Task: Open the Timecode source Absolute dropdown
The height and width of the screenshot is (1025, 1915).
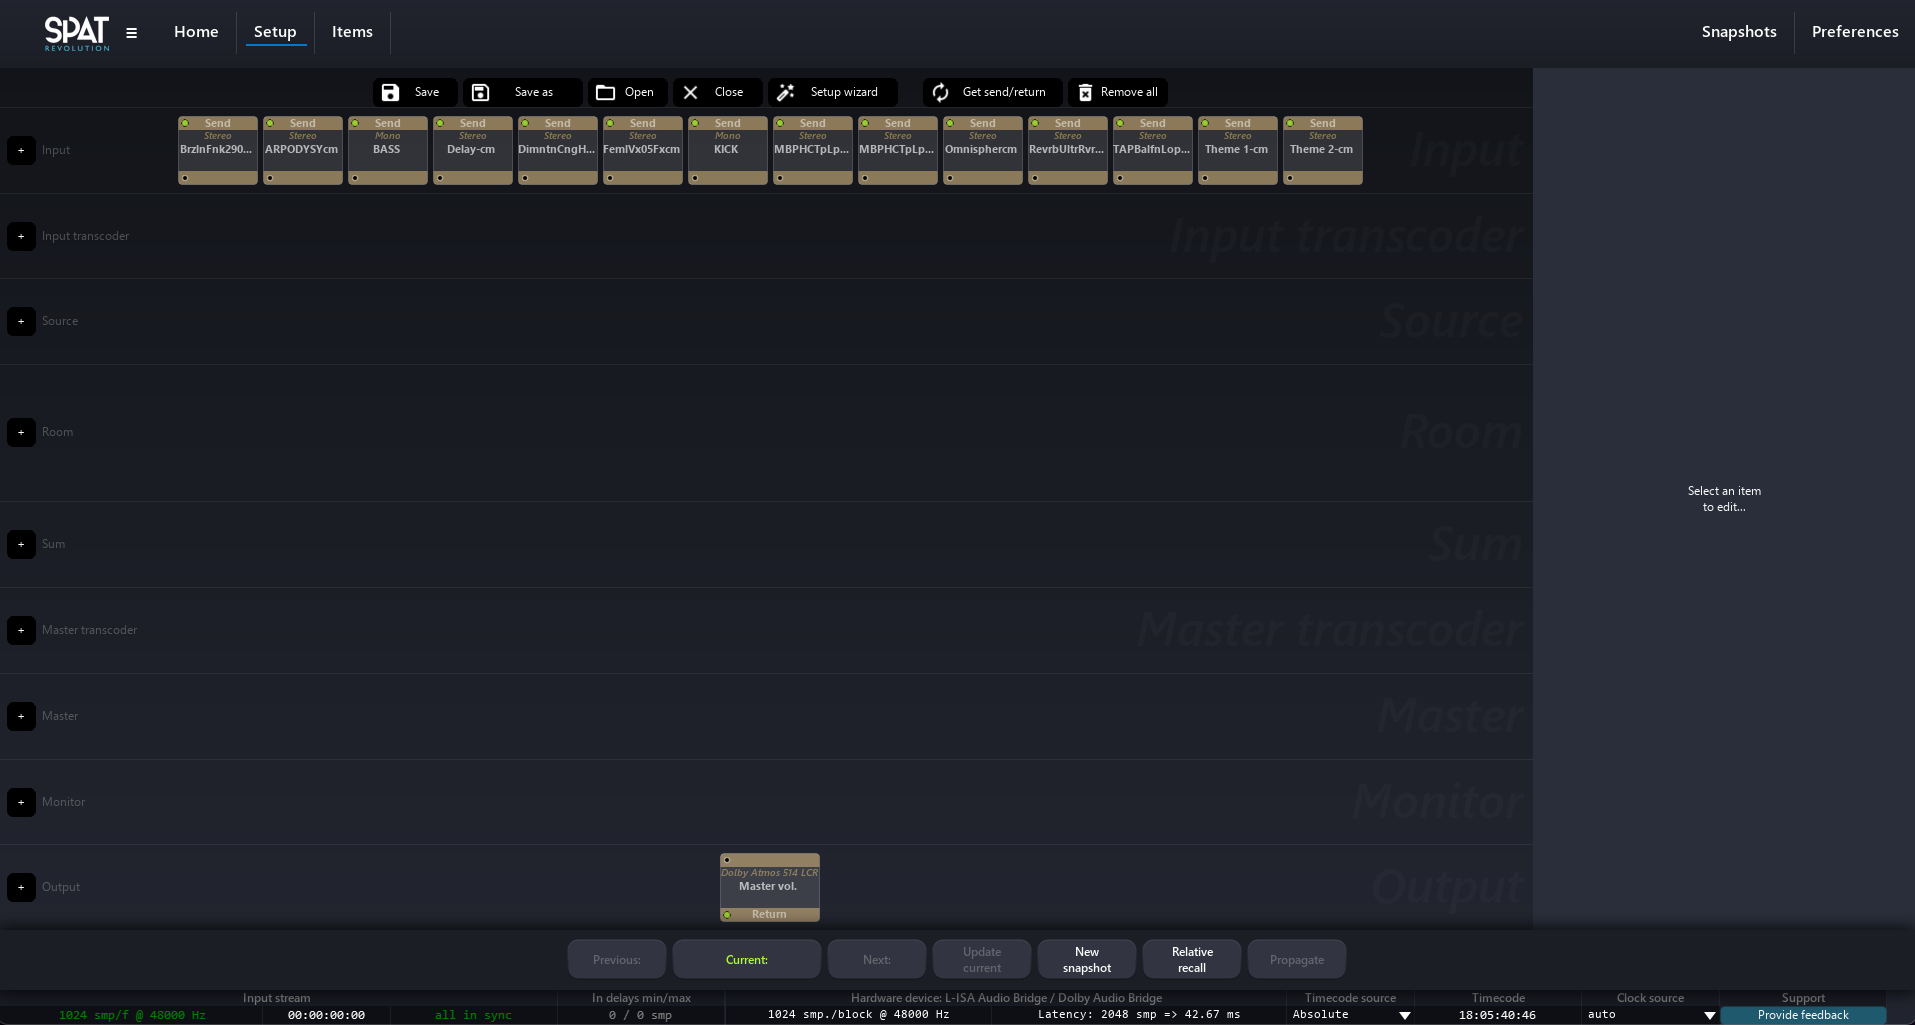Action: [1404, 1015]
